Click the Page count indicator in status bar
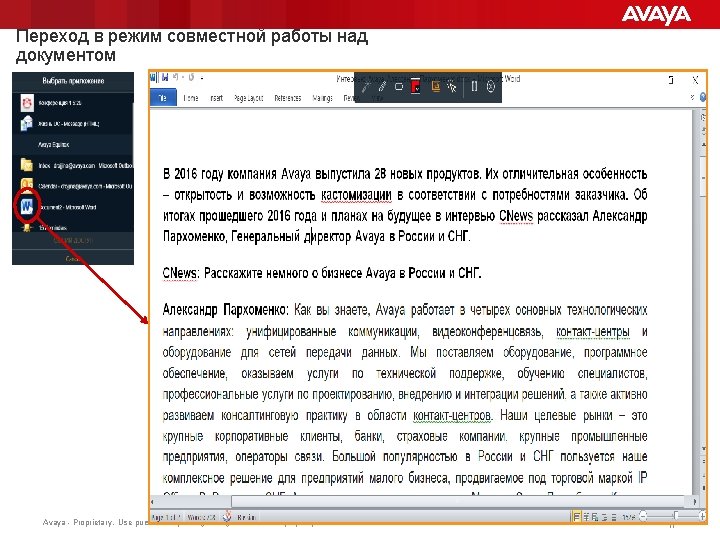The height and width of the screenshot is (540, 720). point(165,518)
